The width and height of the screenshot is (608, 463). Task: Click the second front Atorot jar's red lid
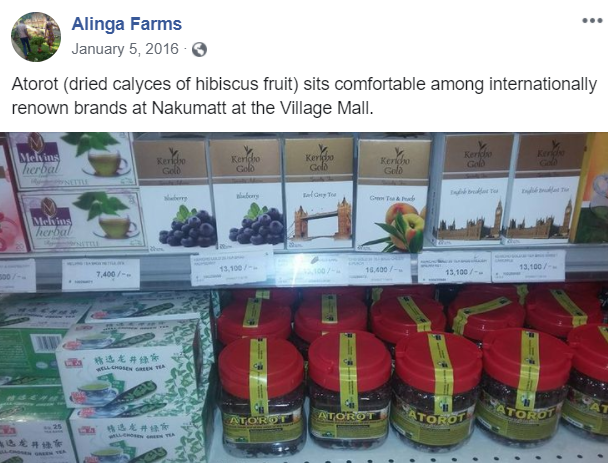pyautogui.click(x=349, y=363)
